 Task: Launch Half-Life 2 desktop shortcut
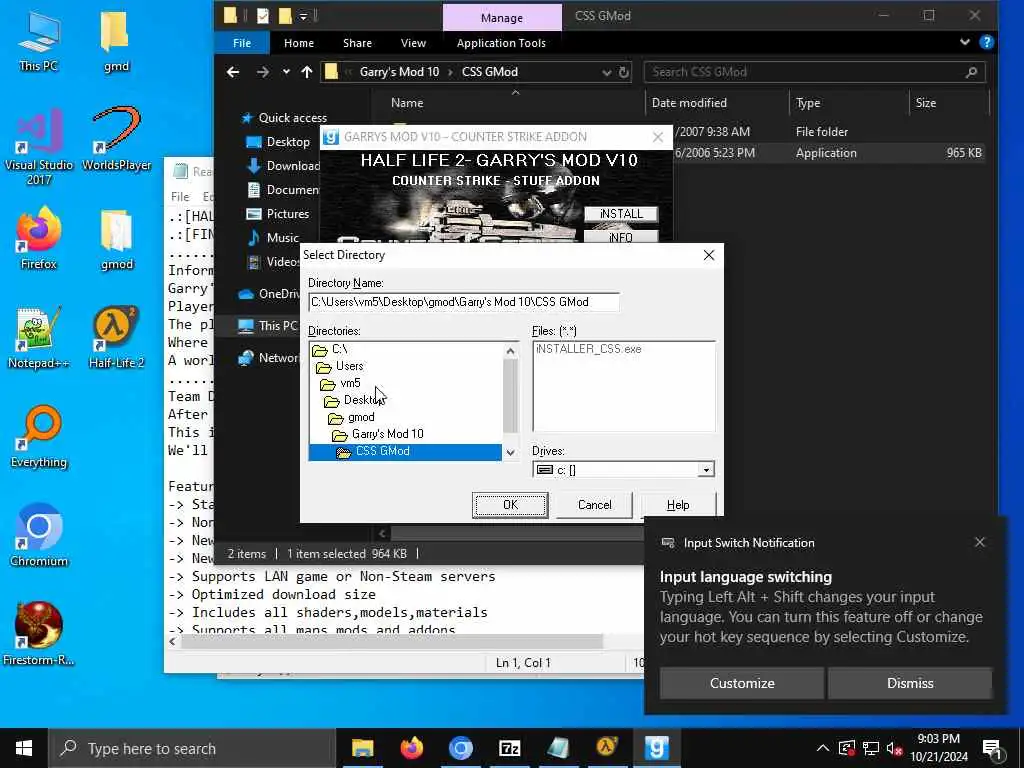click(116, 338)
